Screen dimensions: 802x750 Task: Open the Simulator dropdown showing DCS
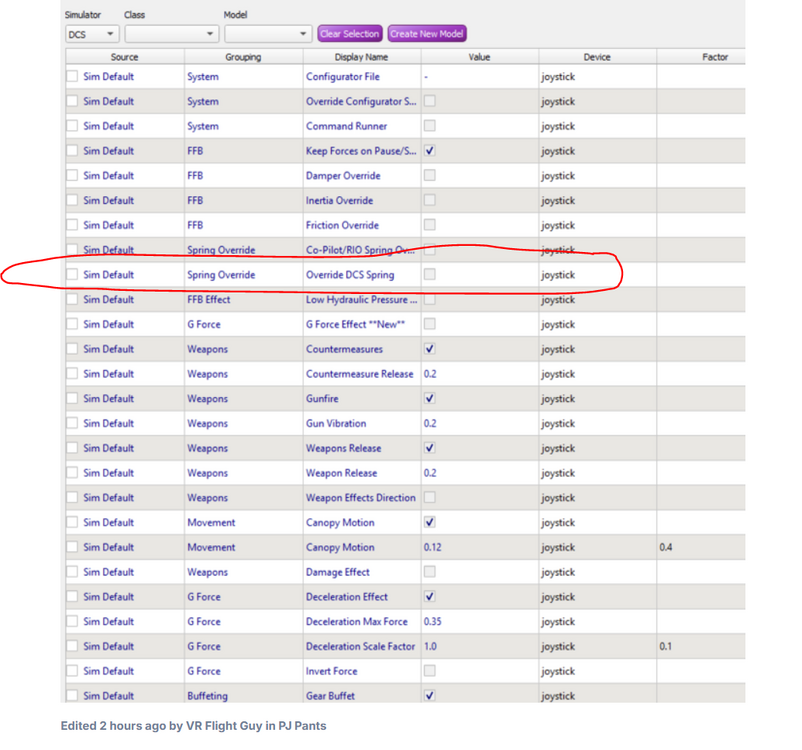tap(87, 34)
